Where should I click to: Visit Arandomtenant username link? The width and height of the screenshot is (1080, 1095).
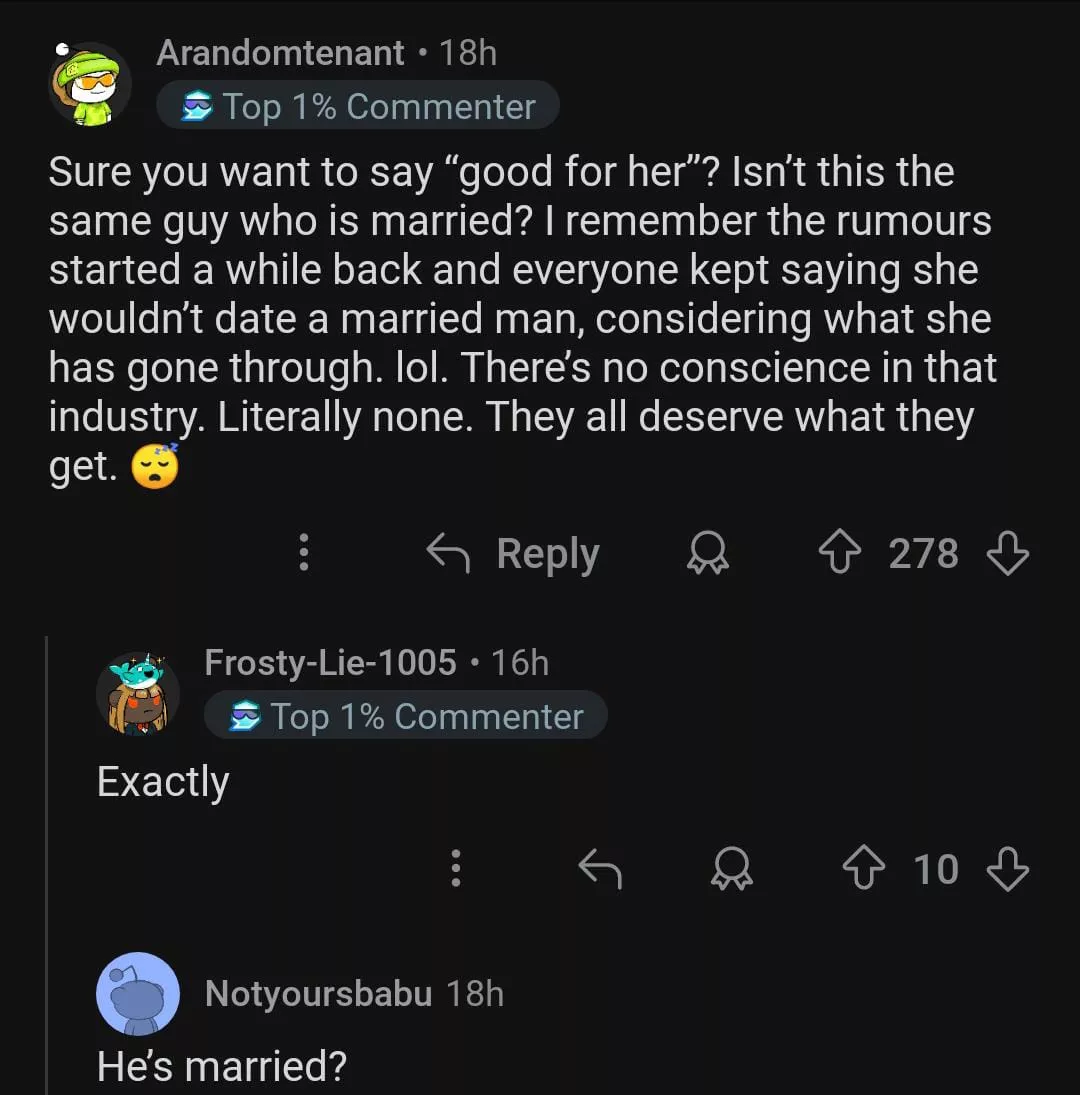280,53
